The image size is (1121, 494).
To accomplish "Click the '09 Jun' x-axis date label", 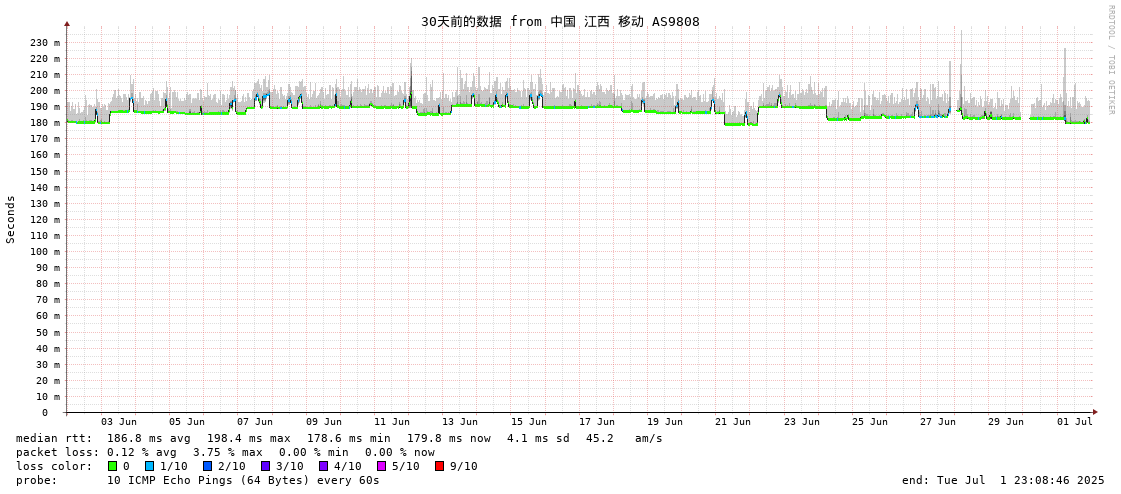I will click(x=324, y=422).
